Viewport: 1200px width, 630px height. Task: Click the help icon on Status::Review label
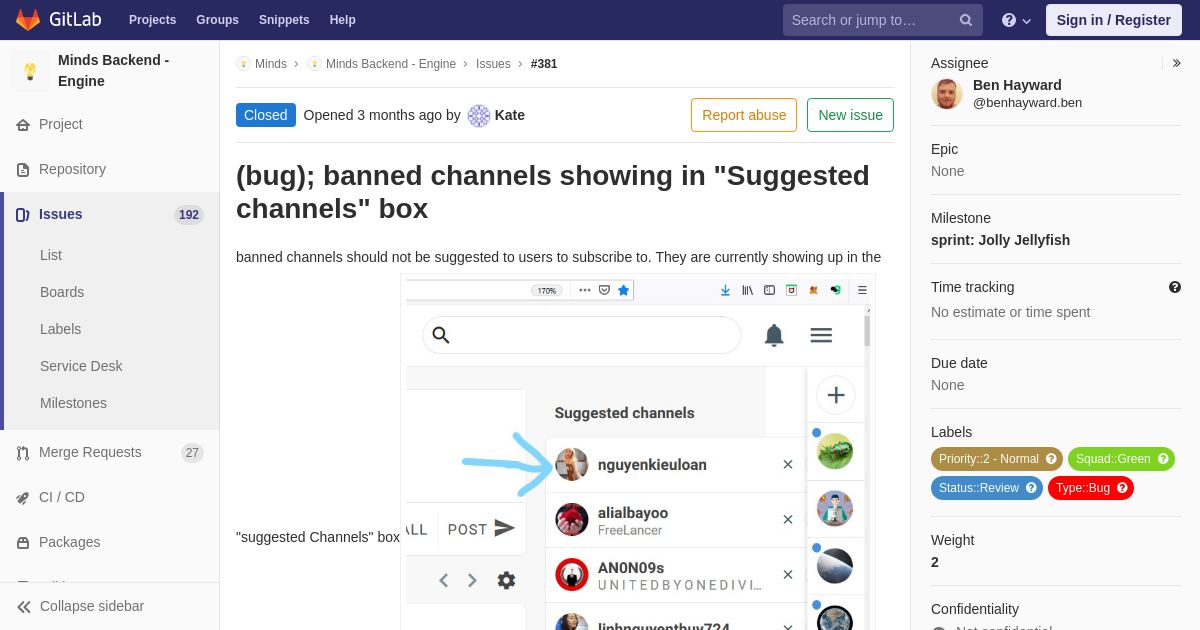[1031, 488]
